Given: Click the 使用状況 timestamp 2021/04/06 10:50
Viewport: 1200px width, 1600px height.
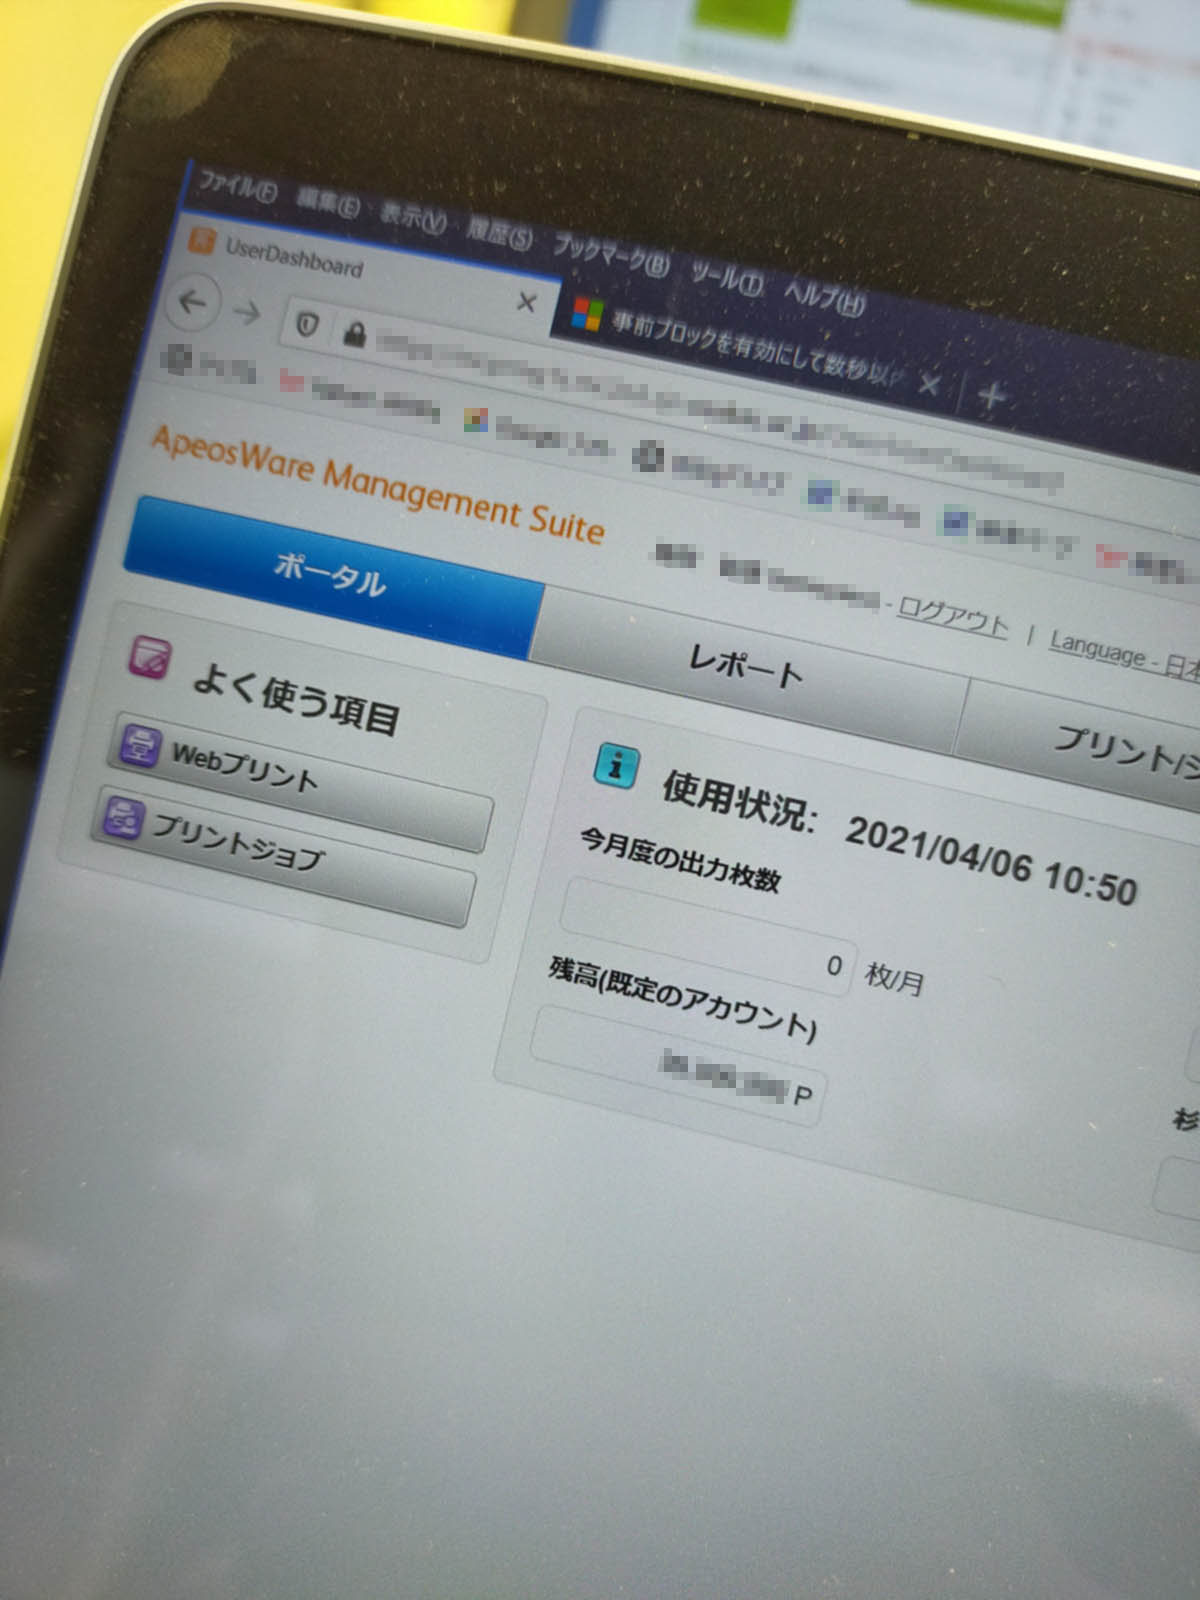Looking at the screenshot, I should click(991, 861).
